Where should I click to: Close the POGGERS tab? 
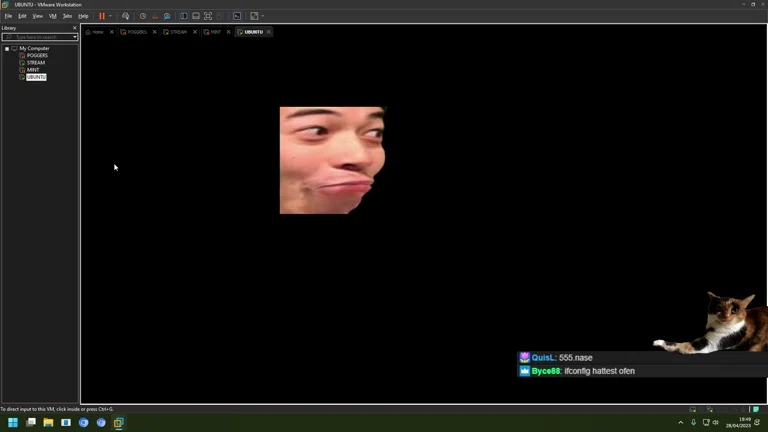[154, 32]
